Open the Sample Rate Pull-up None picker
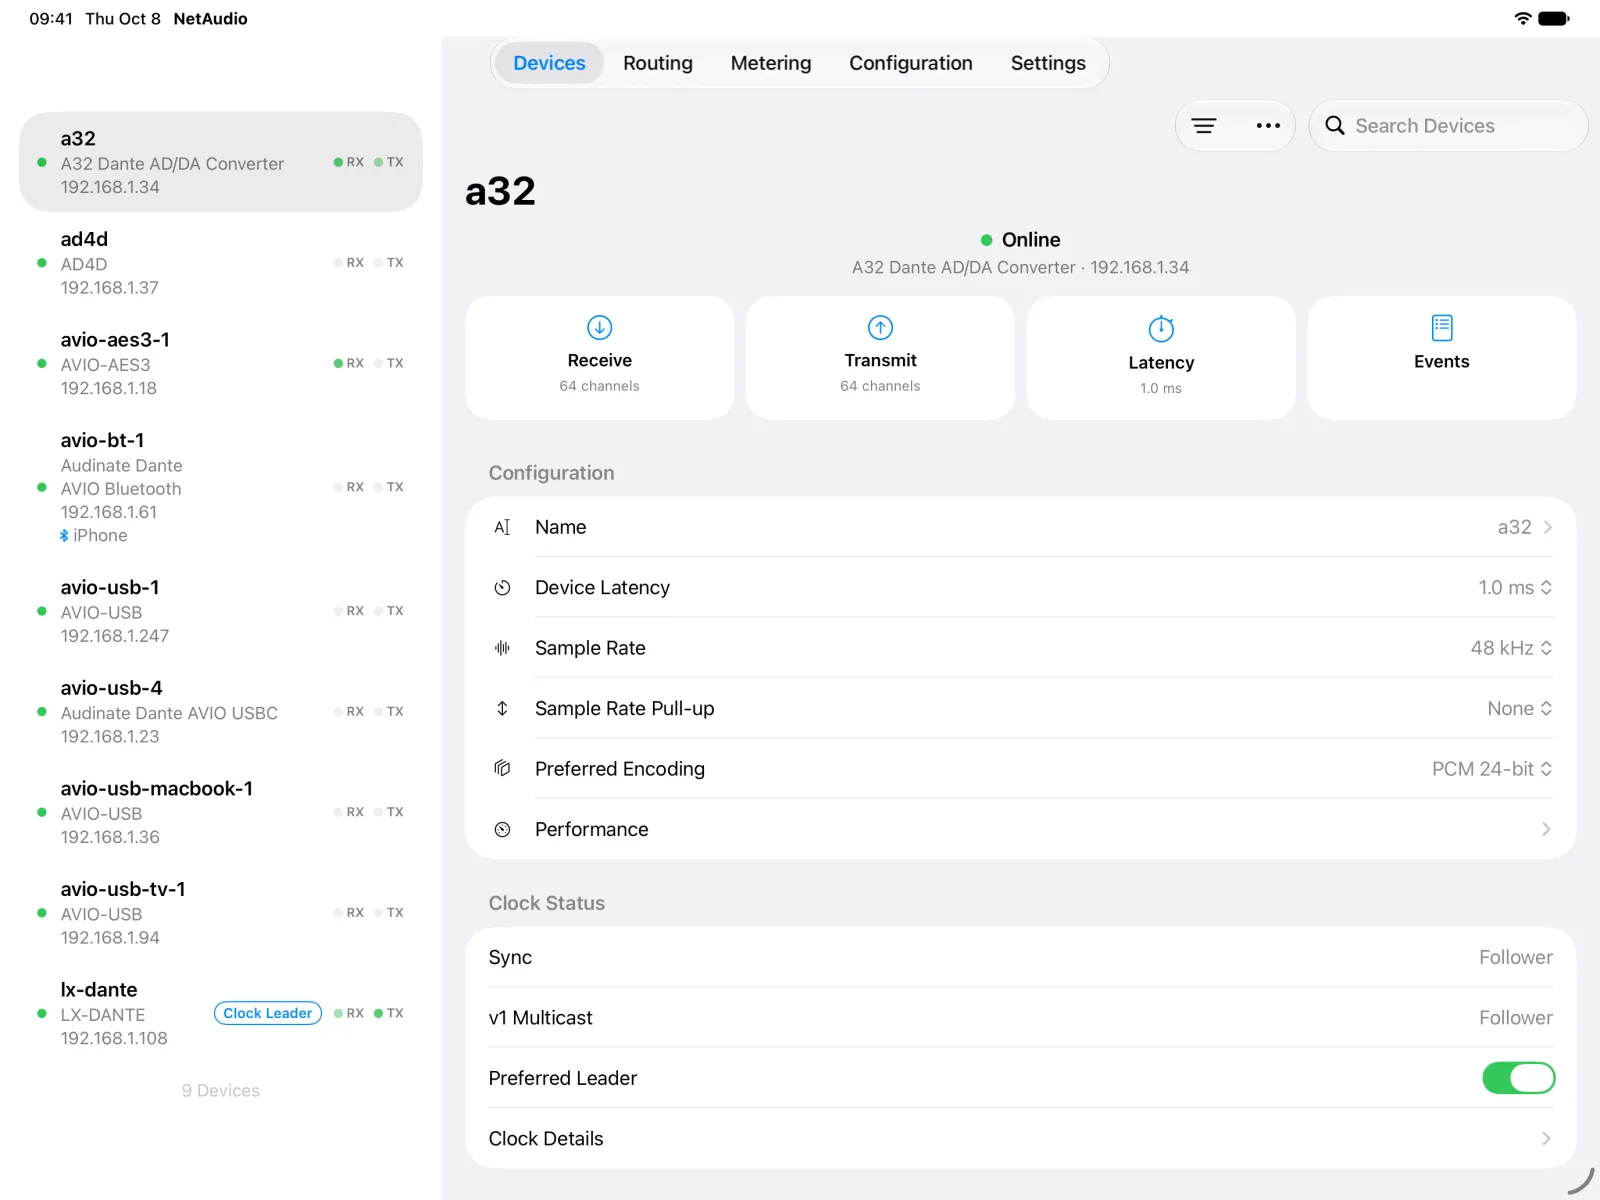1600x1200 pixels. click(x=1520, y=708)
